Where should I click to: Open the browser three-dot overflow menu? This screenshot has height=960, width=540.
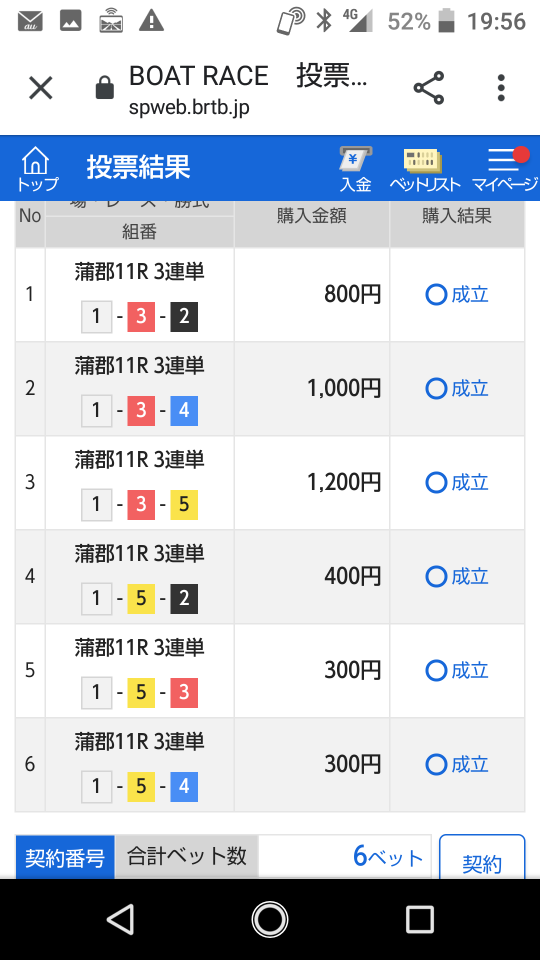[501, 88]
